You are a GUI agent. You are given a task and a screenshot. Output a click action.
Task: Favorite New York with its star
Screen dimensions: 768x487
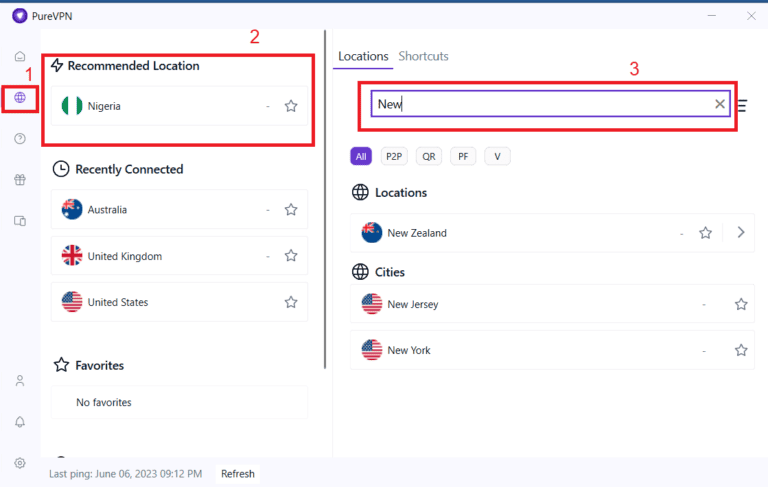741,350
